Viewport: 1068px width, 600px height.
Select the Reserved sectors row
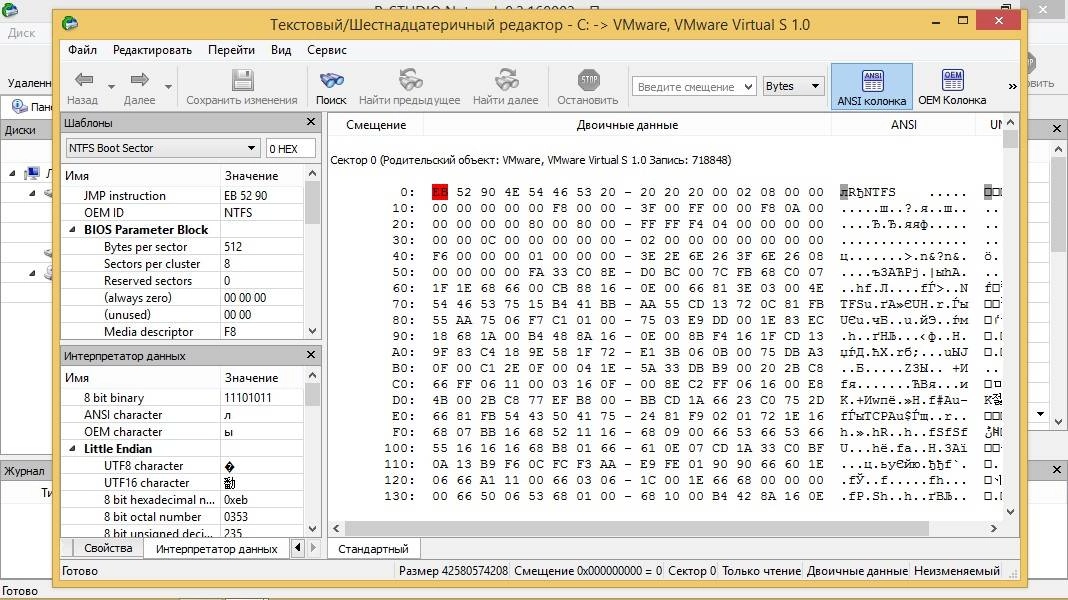pos(183,281)
